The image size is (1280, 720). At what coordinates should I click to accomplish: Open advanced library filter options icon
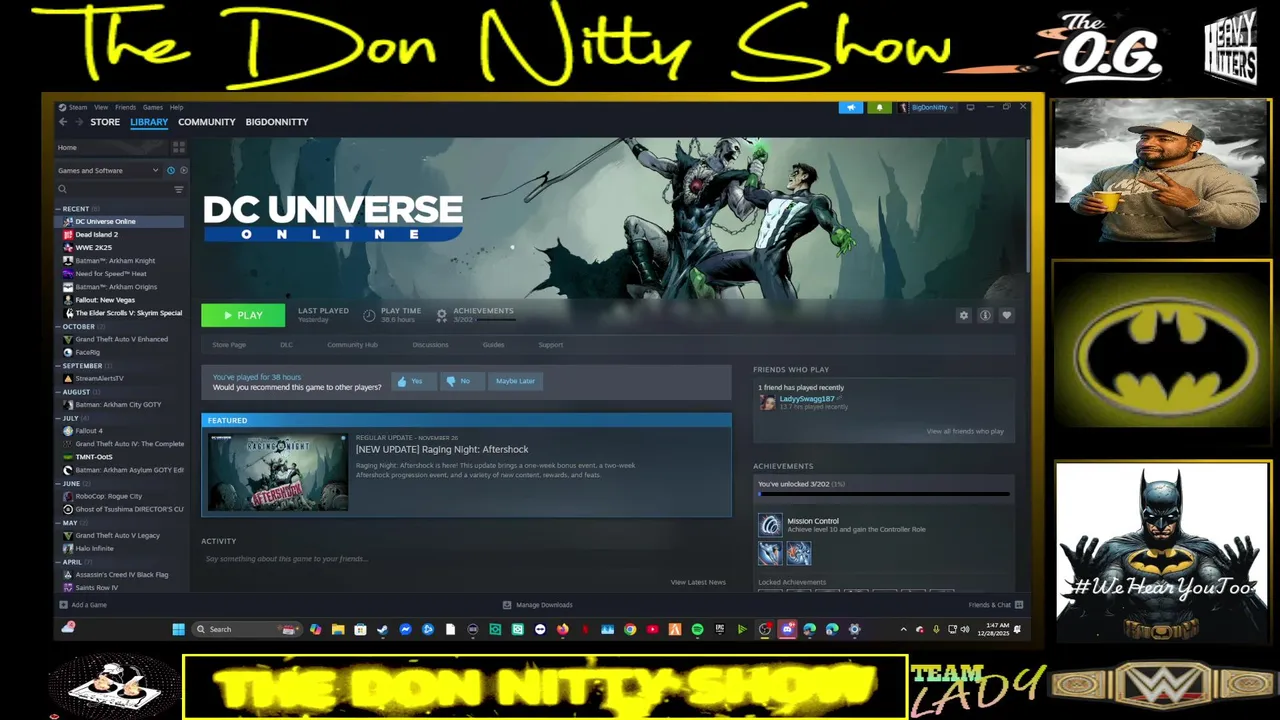click(179, 189)
